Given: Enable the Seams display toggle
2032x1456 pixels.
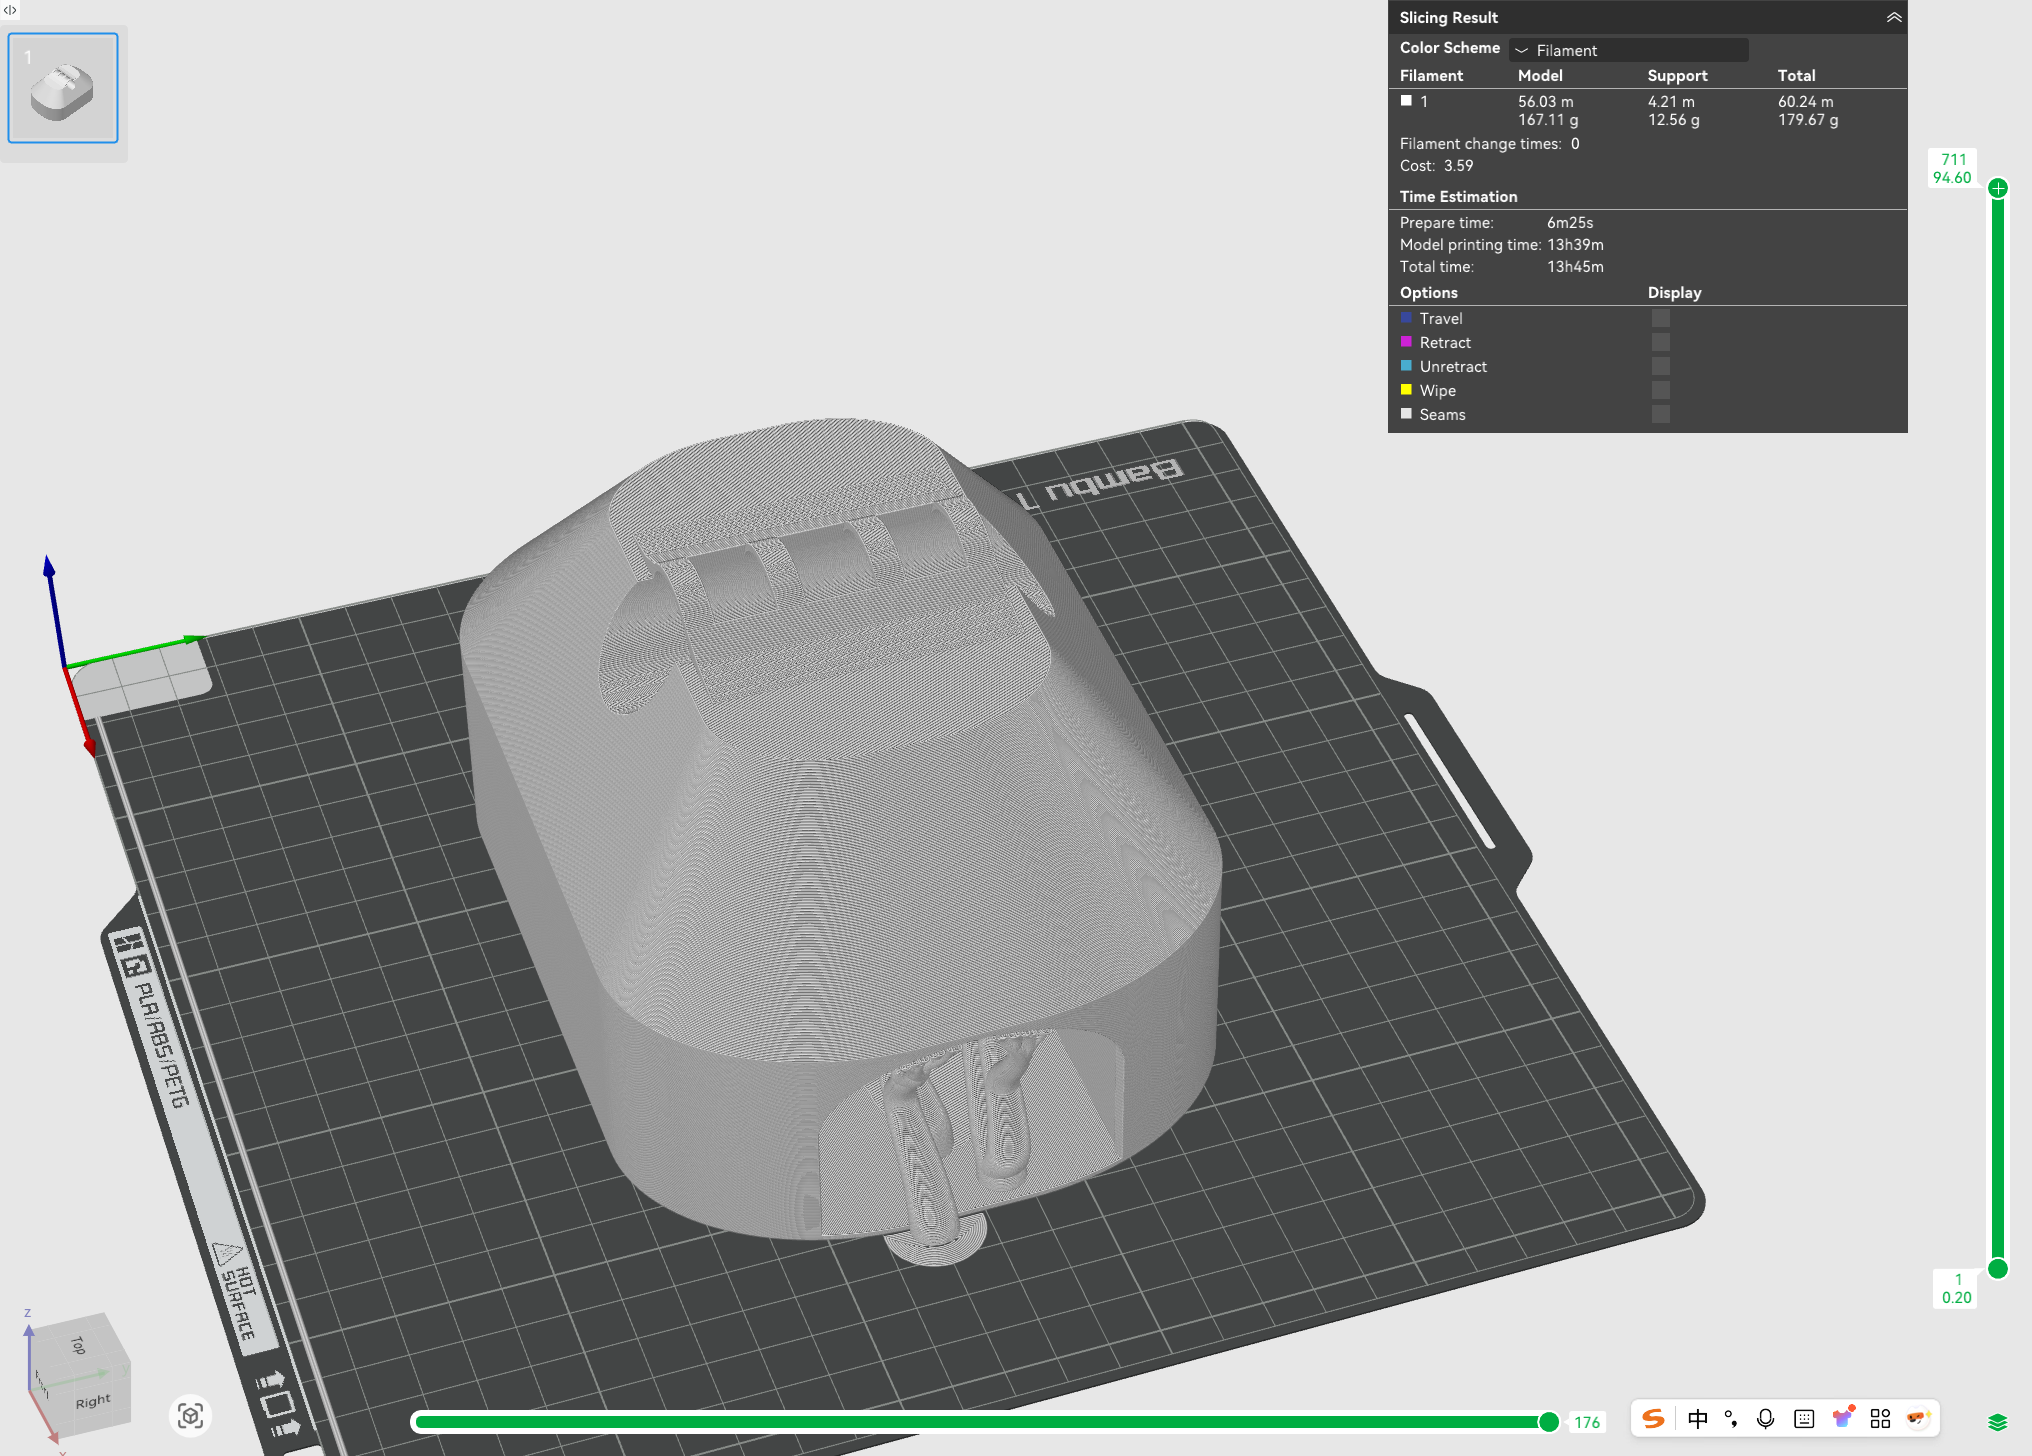Looking at the screenshot, I should point(1661,414).
